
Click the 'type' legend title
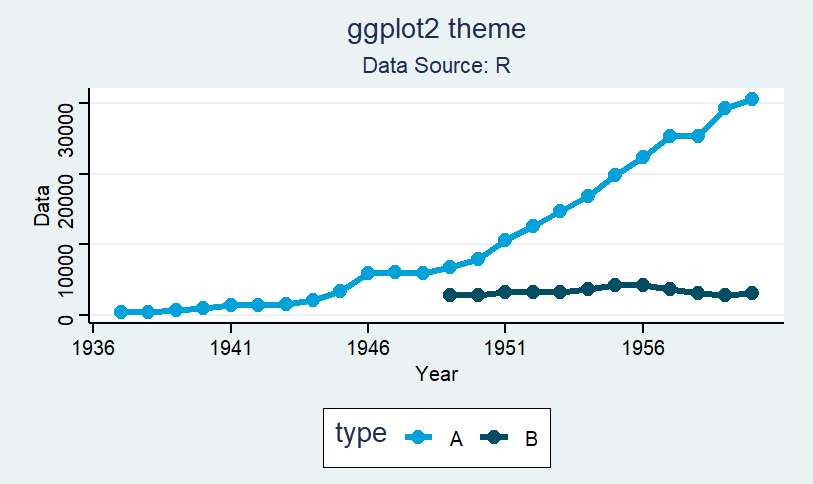[x=361, y=433]
